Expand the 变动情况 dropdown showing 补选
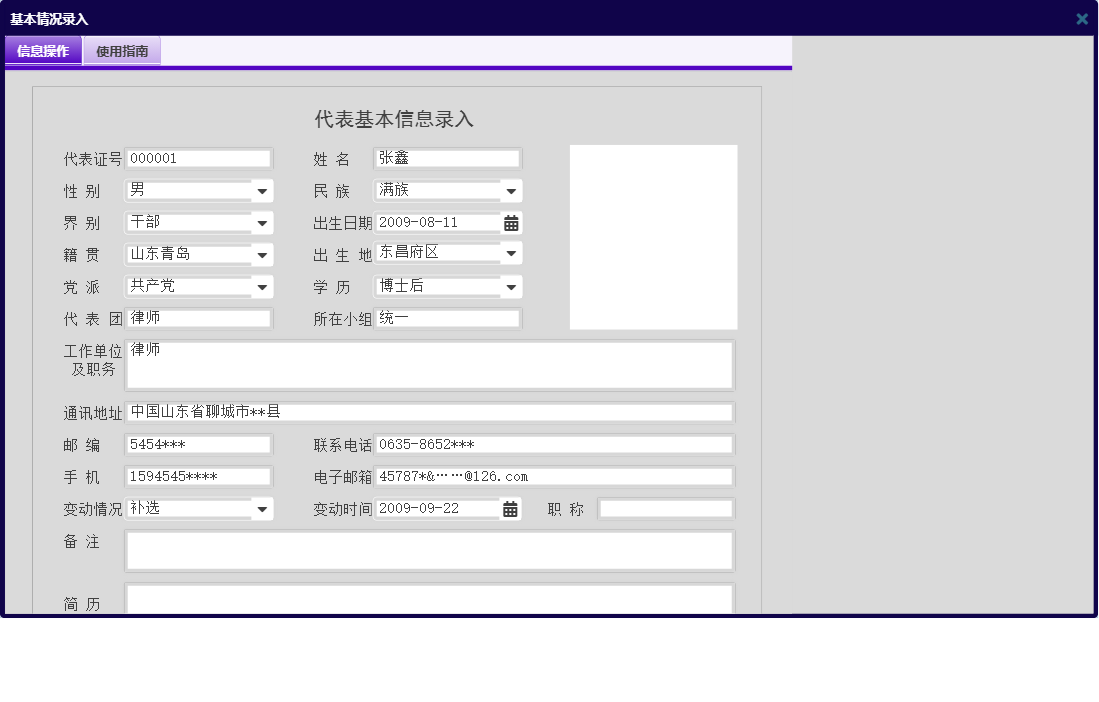 click(262, 509)
